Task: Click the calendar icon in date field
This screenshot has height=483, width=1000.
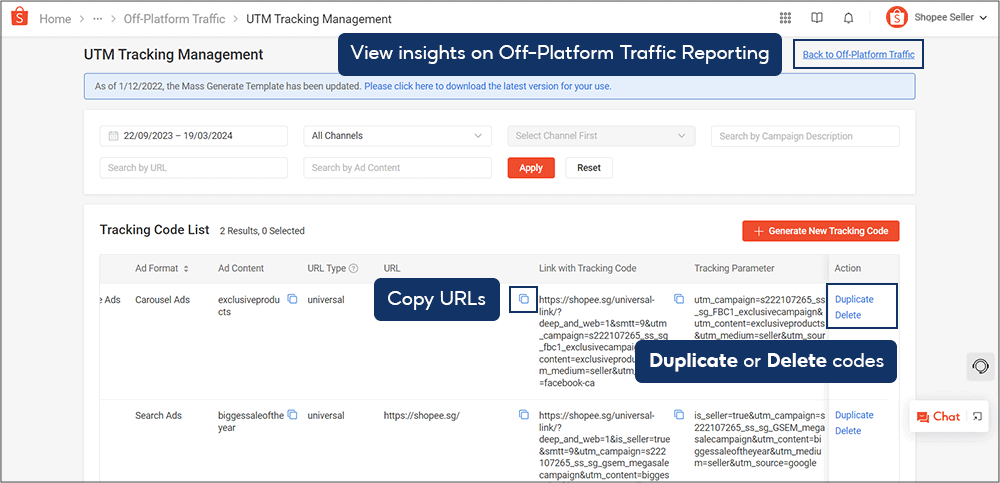Action: tap(114, 136)
